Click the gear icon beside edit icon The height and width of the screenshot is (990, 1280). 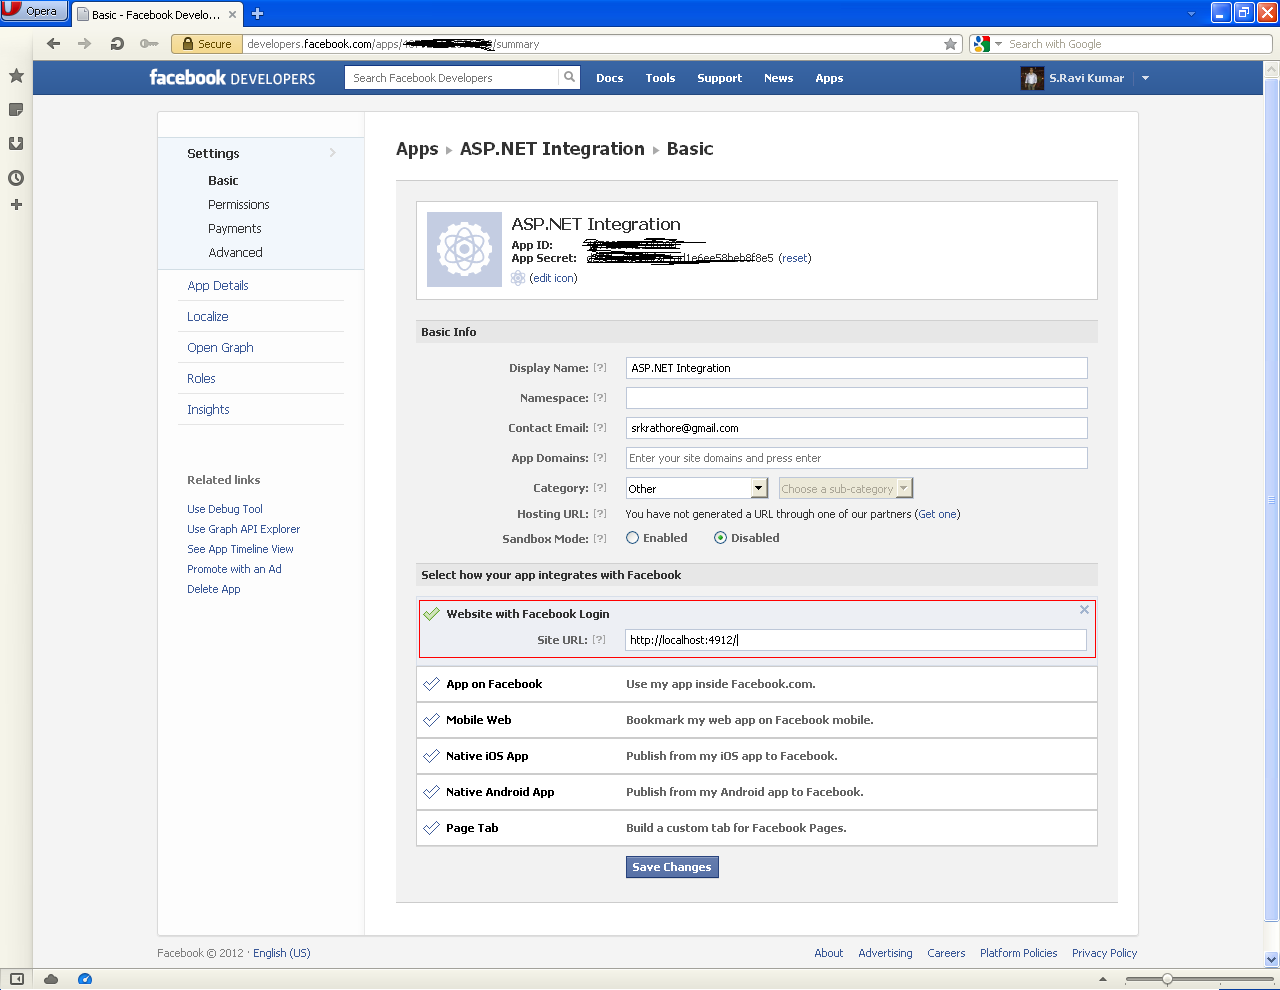pyautogui.click(x=518, y=278)
